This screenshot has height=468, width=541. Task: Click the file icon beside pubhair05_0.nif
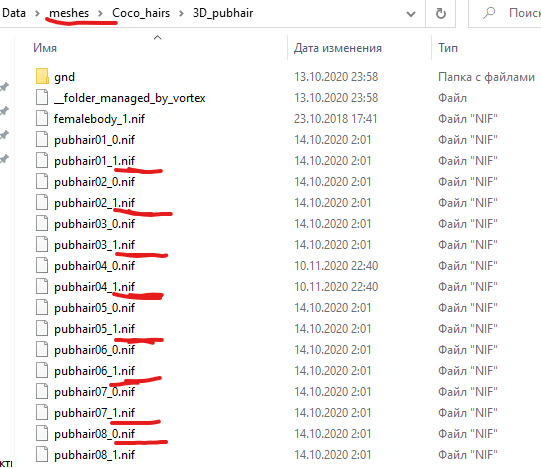(x=42, y=308)
